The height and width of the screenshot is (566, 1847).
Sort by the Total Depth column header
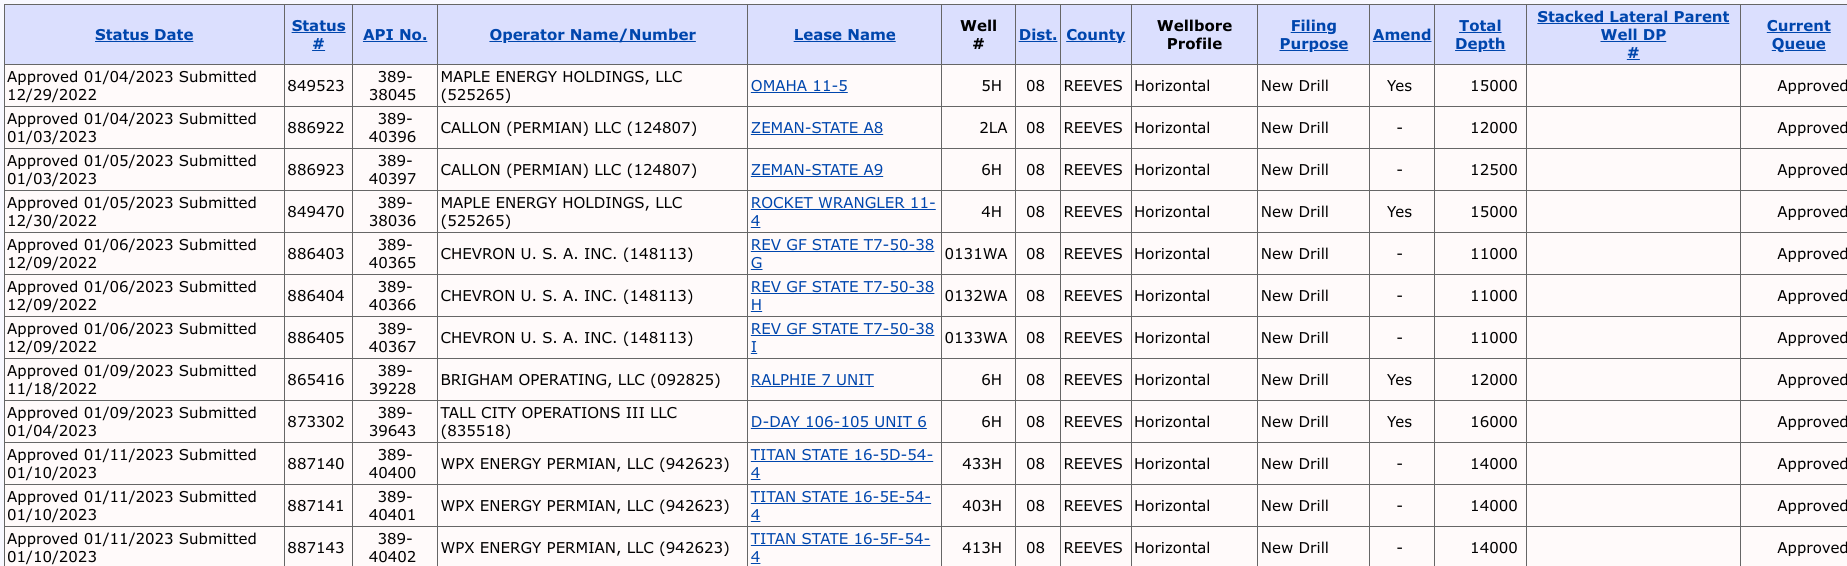click(1480, 35)
